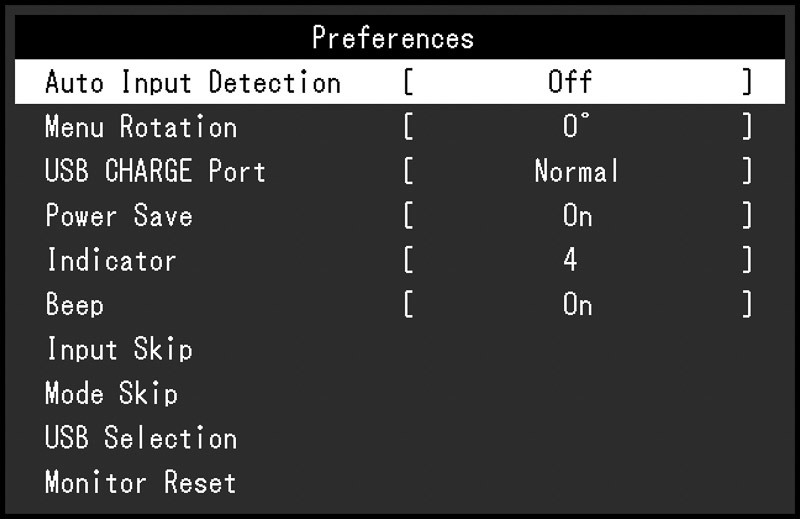Viewport: 800px width, 519px height.
Task: Click the Preferences title header
Action: (x=393, y=38)
